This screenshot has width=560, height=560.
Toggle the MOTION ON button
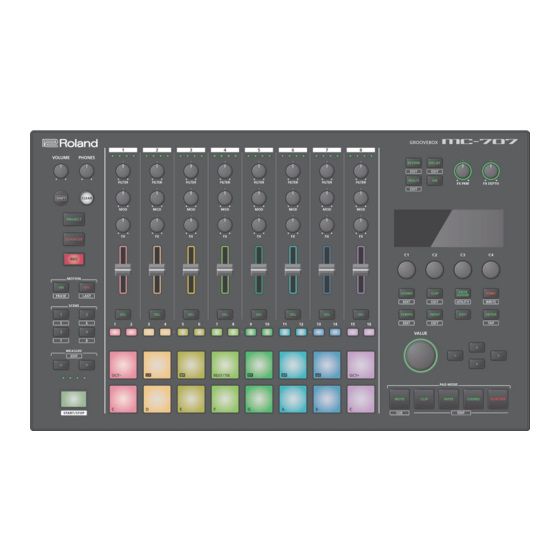coord(61,288)
